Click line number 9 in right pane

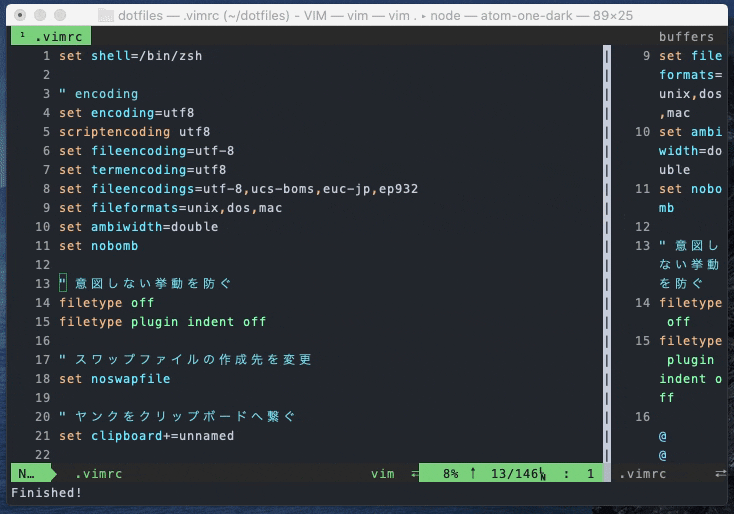tap(646, 56)
